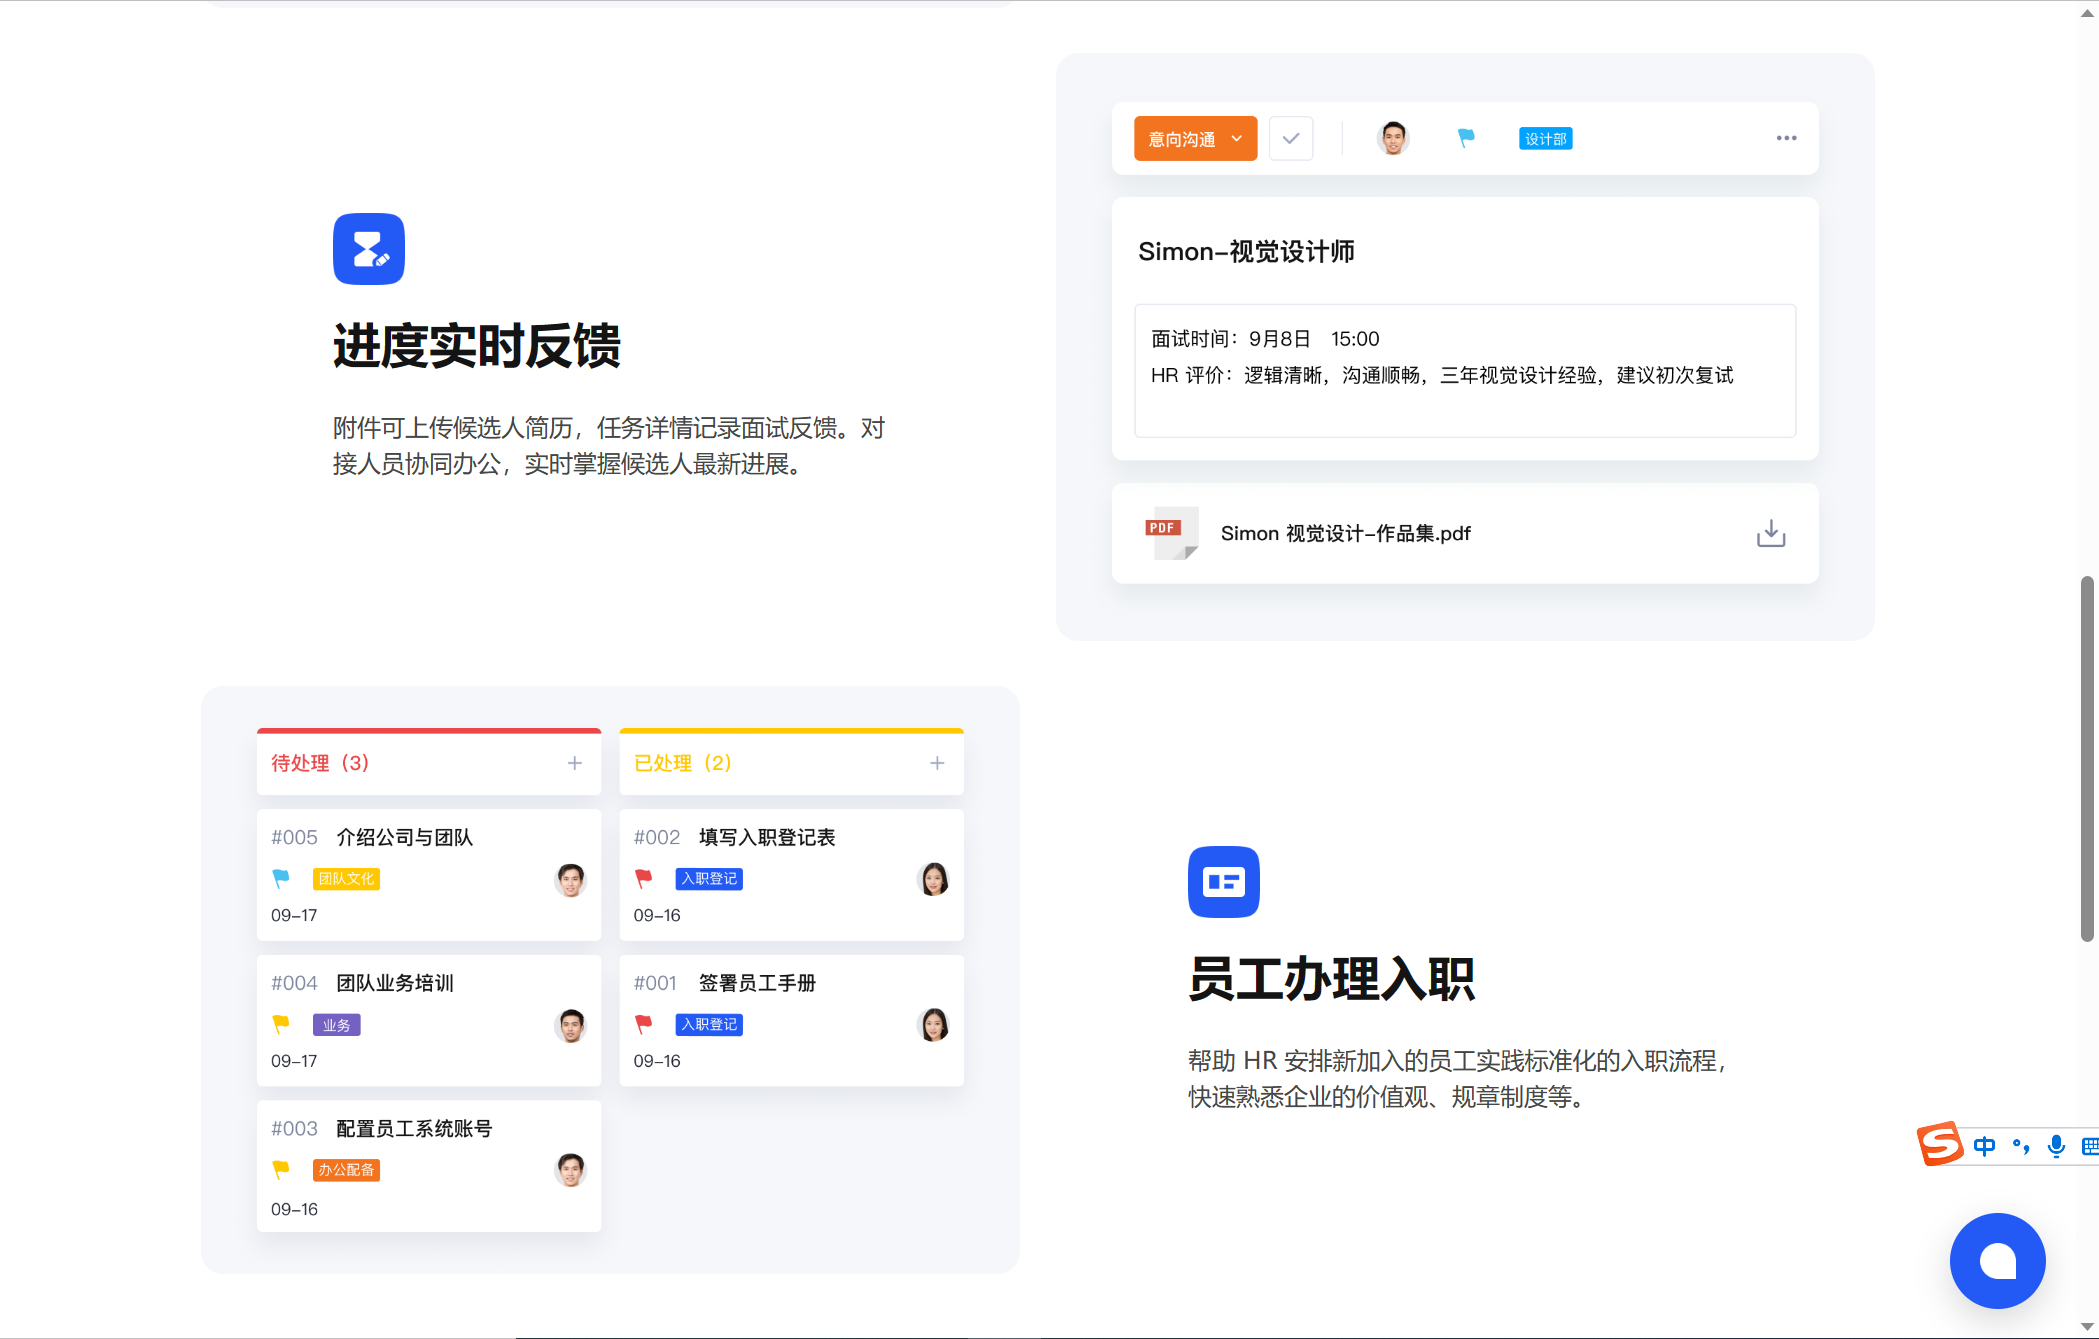This screenshot has height=1339, width=2099.
Task: Open the chat support bubble
Action: tap(1997, 1260)
